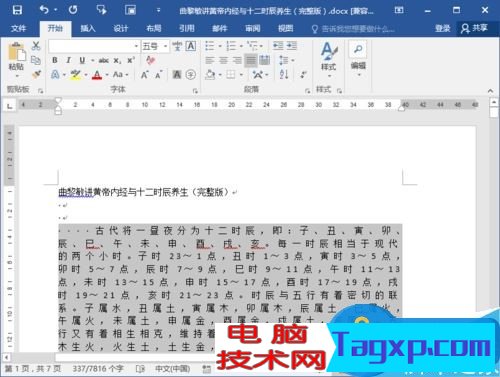Open the phonetic guide (wen) tool
This screenshot has width=500, height=377.
click(x=177, y=46)
